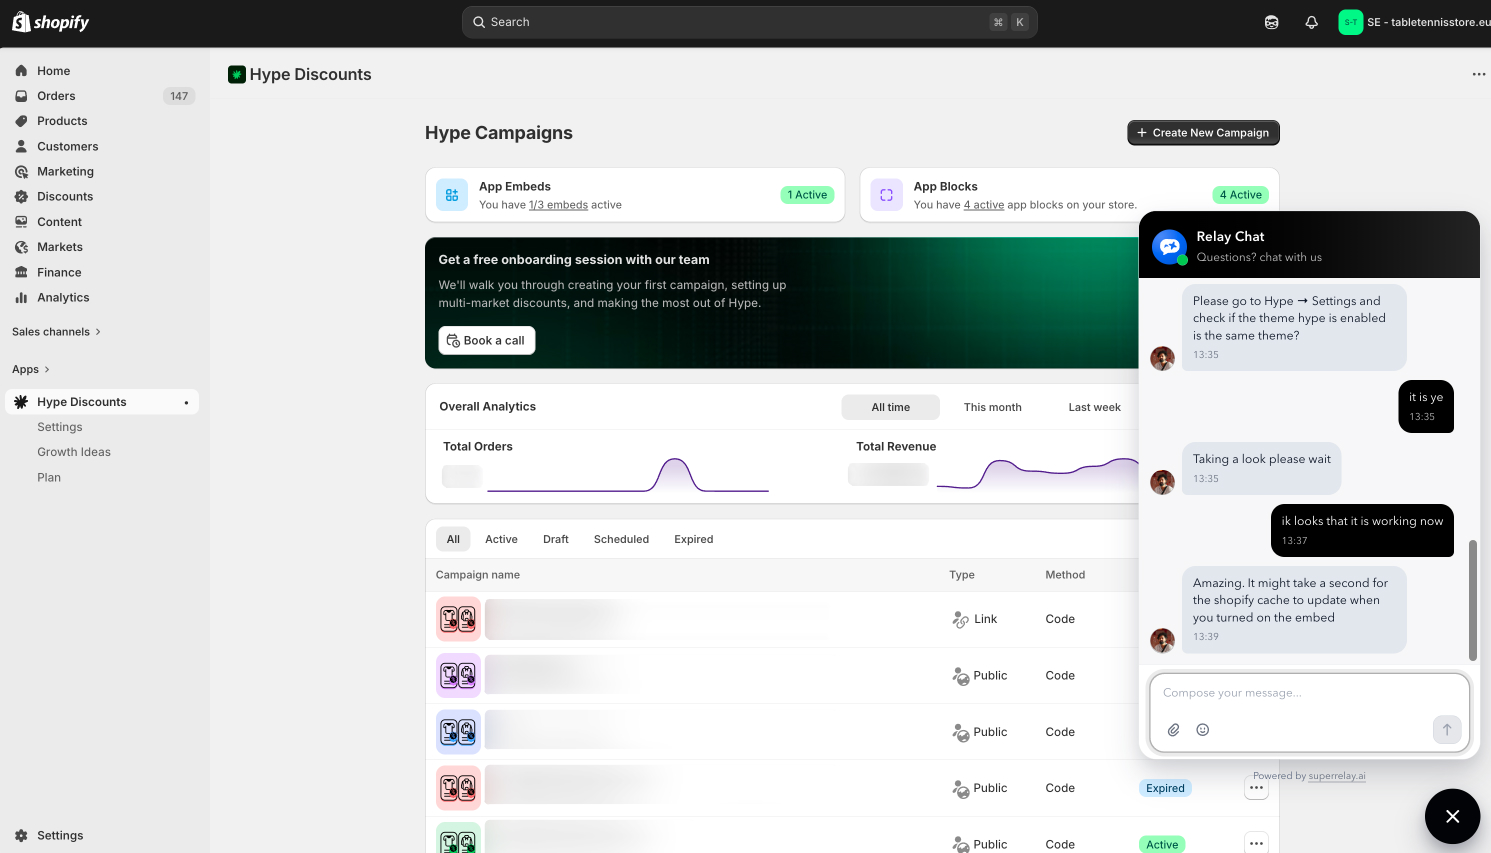
Task: Show analytics for This month
Action: tap(992, 407)
